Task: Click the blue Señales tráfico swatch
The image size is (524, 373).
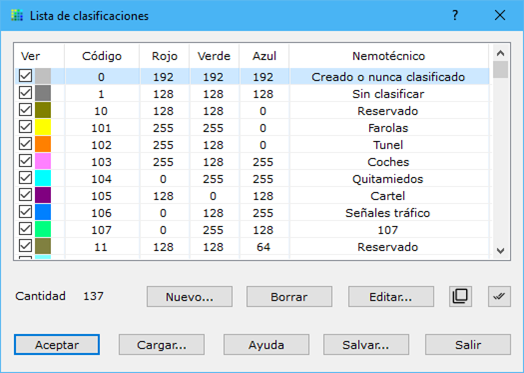Action: coord(43,213)
